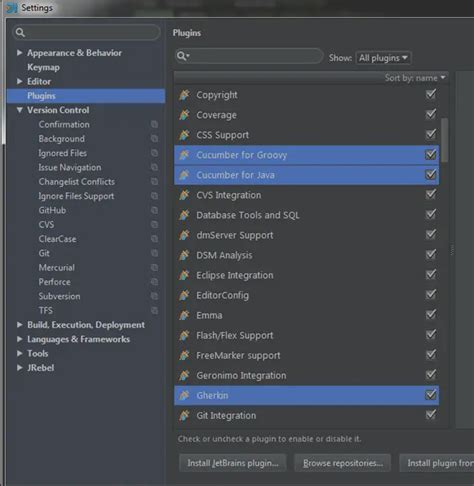Image resolution: width=474 pixels, height=486 pixels.
Task: Click the project-level icon beside GitHub
Action: click(x=154, y=210)
